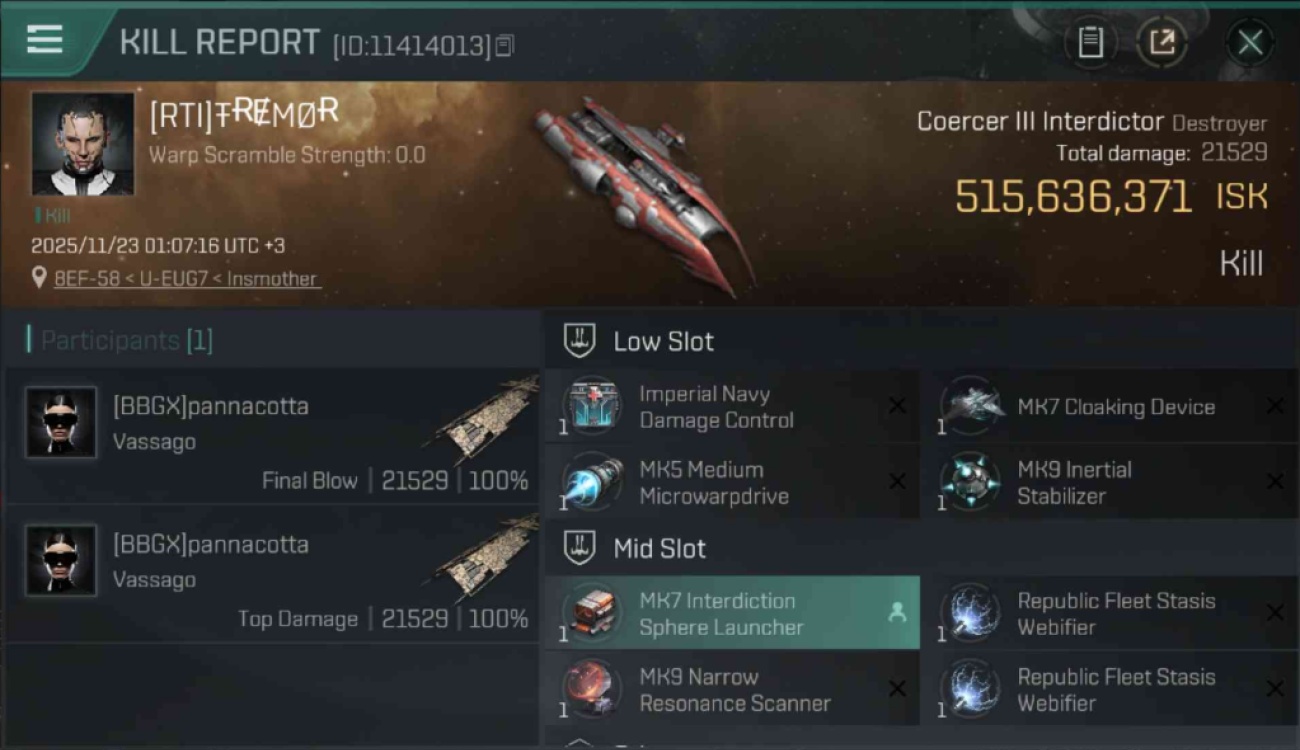The width and height of the screenshot is (1300, 750).
Task: Toggle X marker on Imperial Navy Damage Control
Action: (x=897, y=406)
